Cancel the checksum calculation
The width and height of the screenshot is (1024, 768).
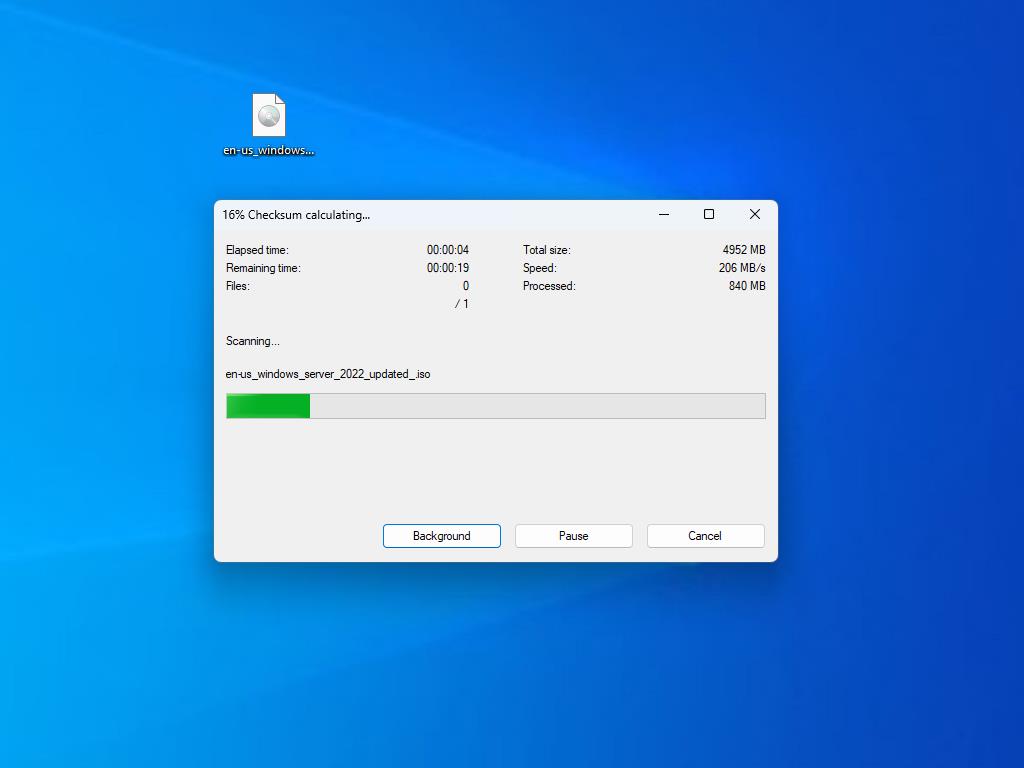(705, 536)
